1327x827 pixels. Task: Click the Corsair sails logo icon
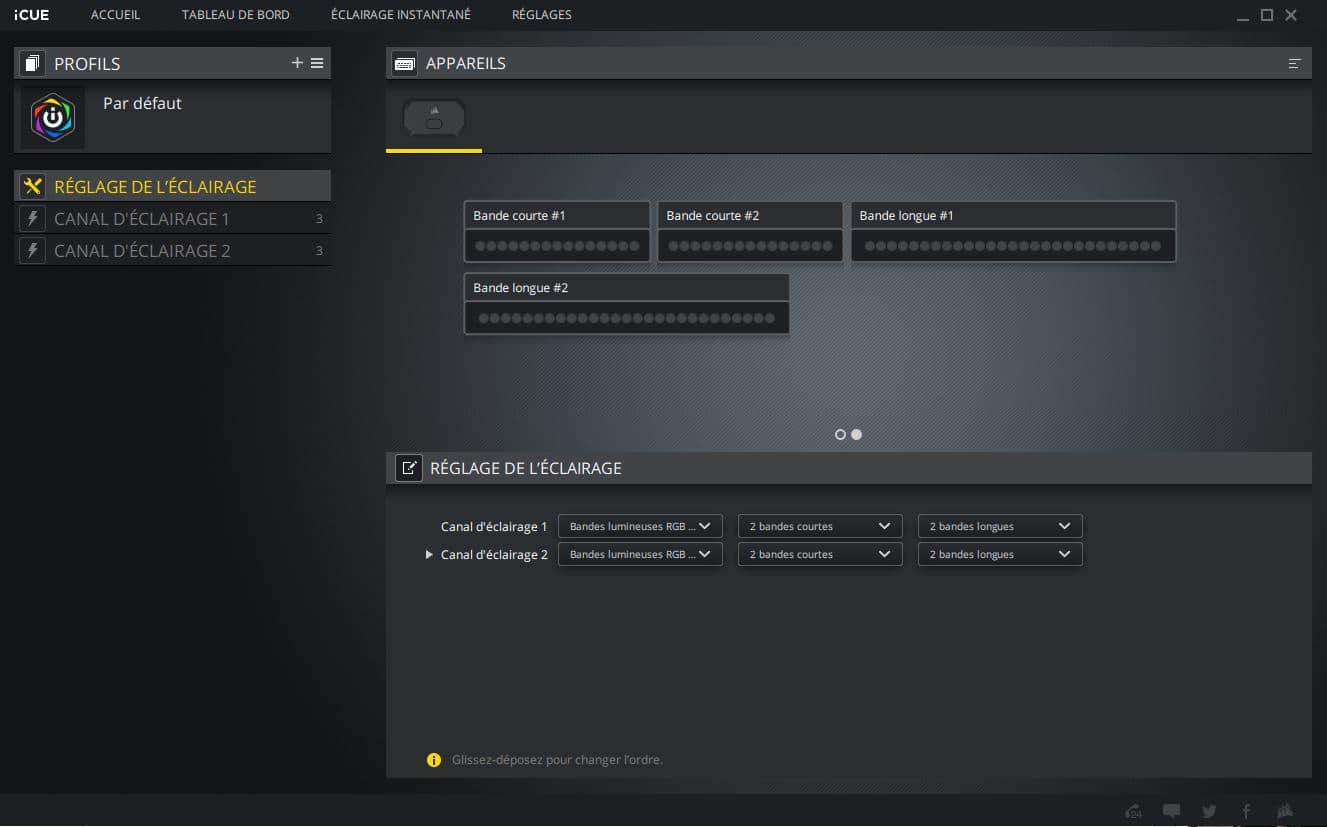tap(1285, 811)
